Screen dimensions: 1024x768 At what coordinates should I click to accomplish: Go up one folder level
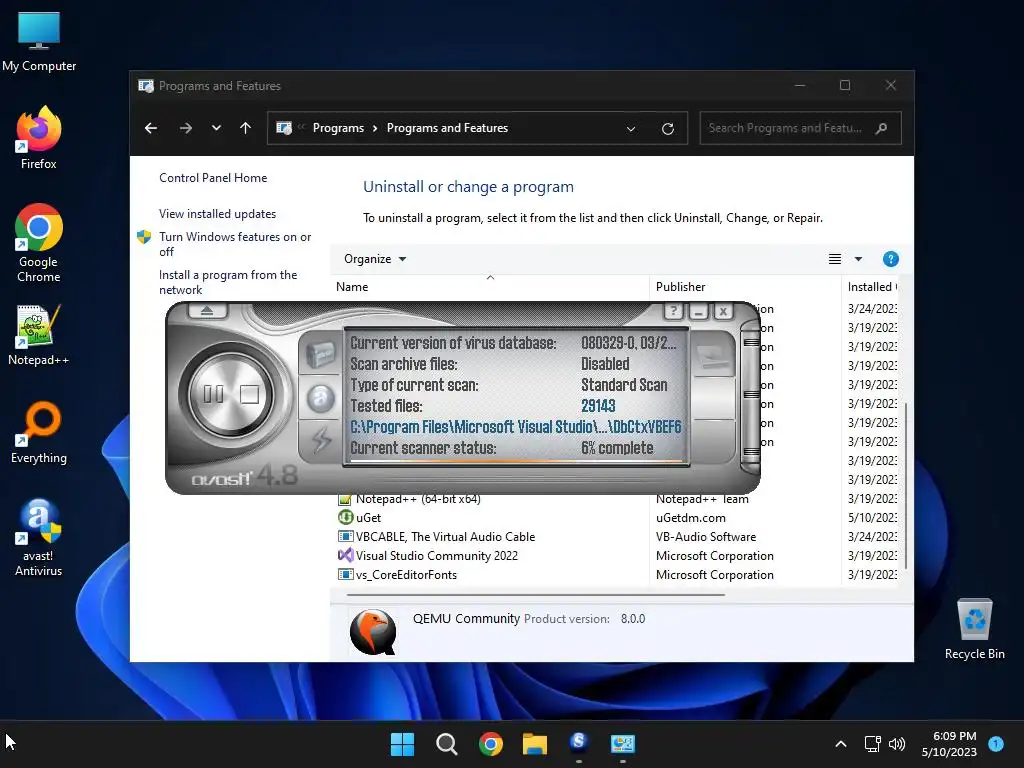(246, 128)
